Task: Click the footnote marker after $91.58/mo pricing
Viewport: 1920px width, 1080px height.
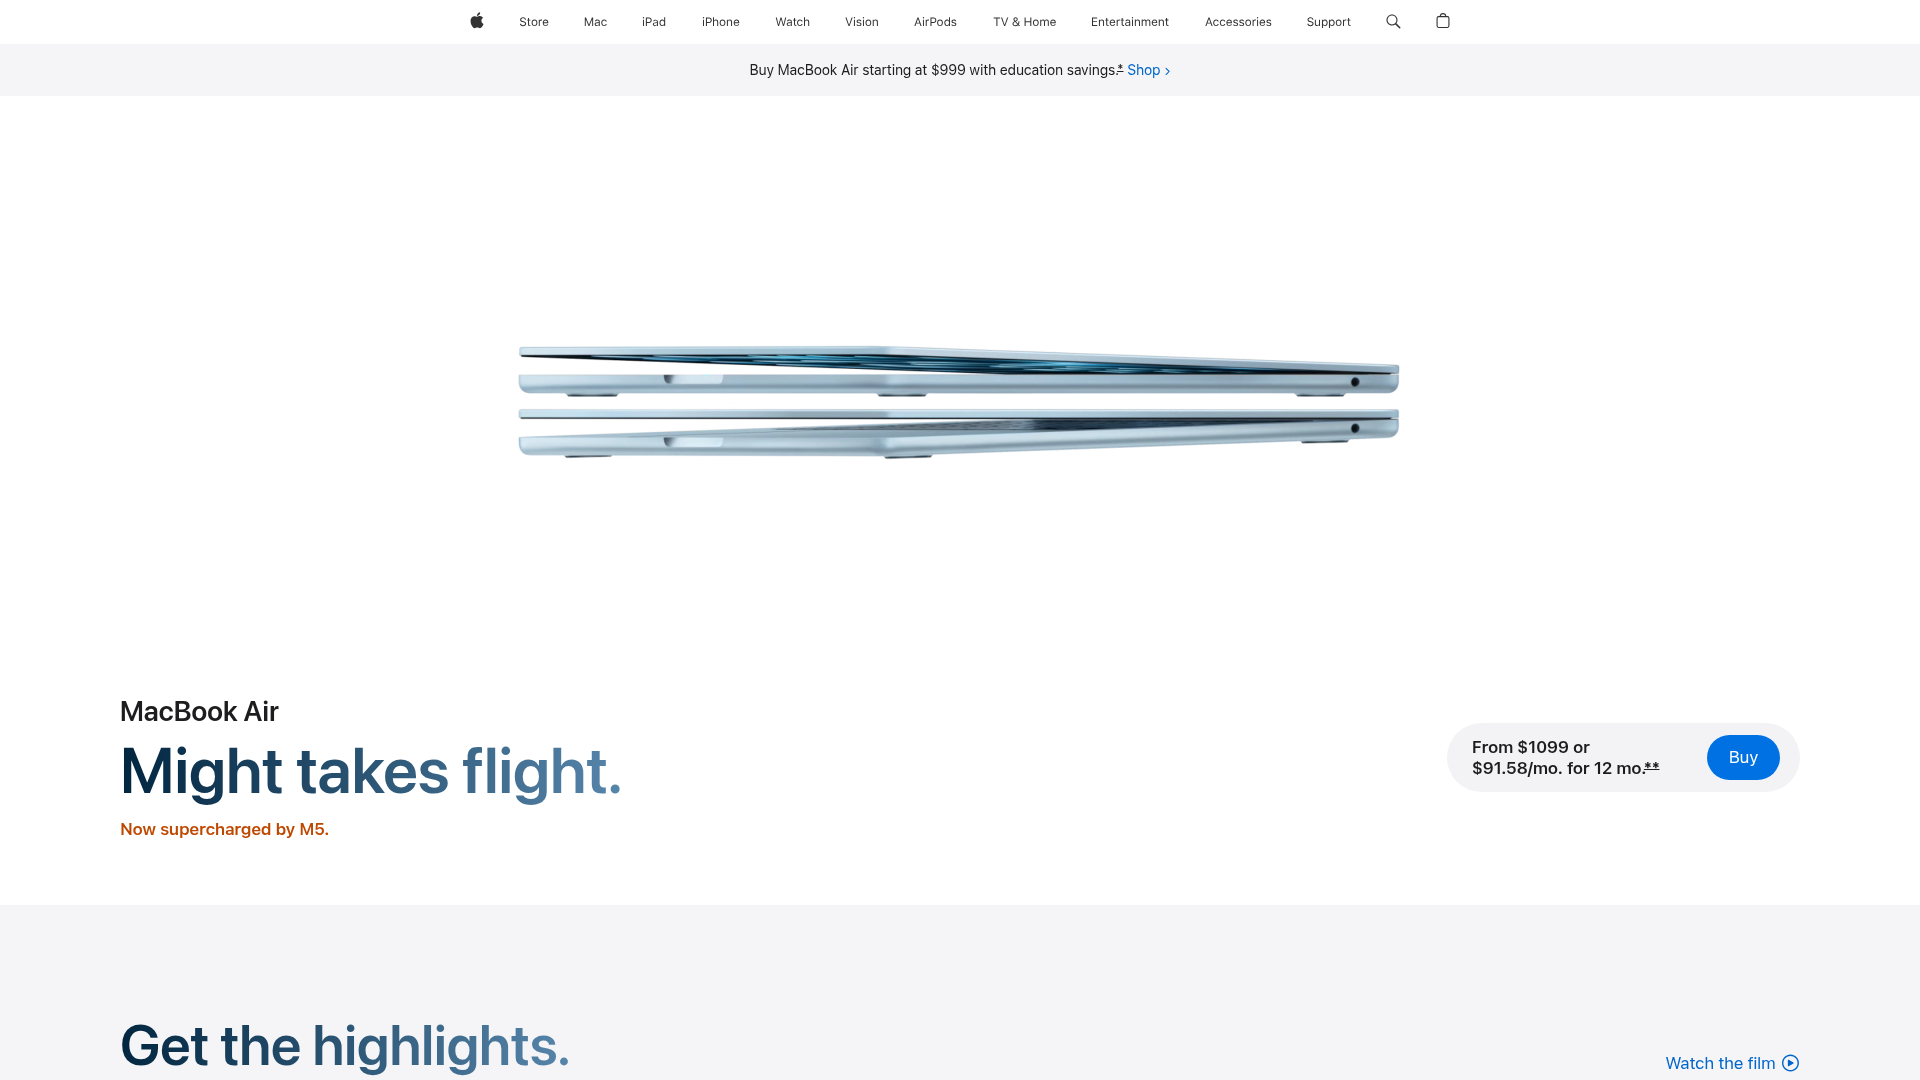Action: [1651, 768]
